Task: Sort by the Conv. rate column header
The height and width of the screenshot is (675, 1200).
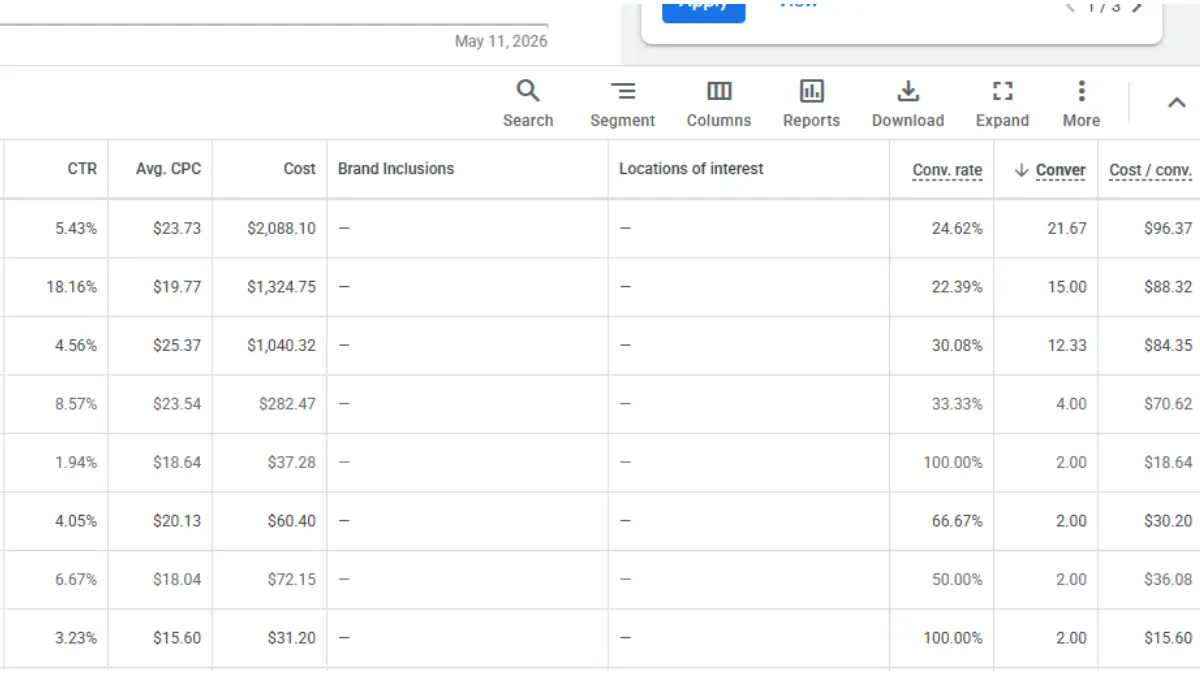Action: tap(947, 170)
